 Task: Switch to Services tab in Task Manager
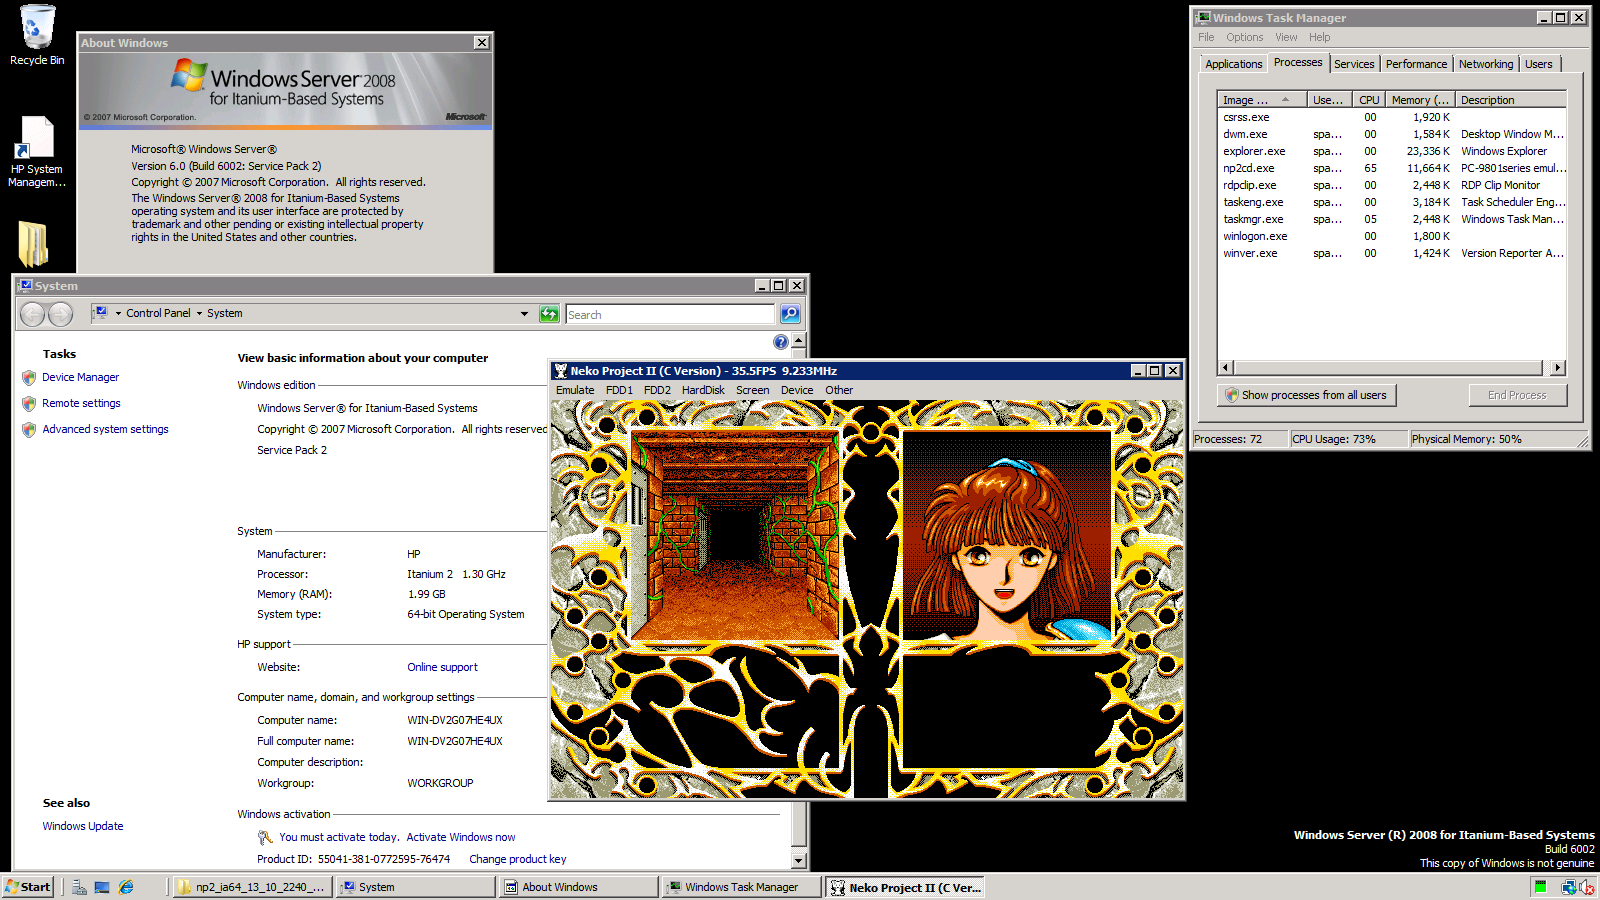click(x=1354, y=64)
